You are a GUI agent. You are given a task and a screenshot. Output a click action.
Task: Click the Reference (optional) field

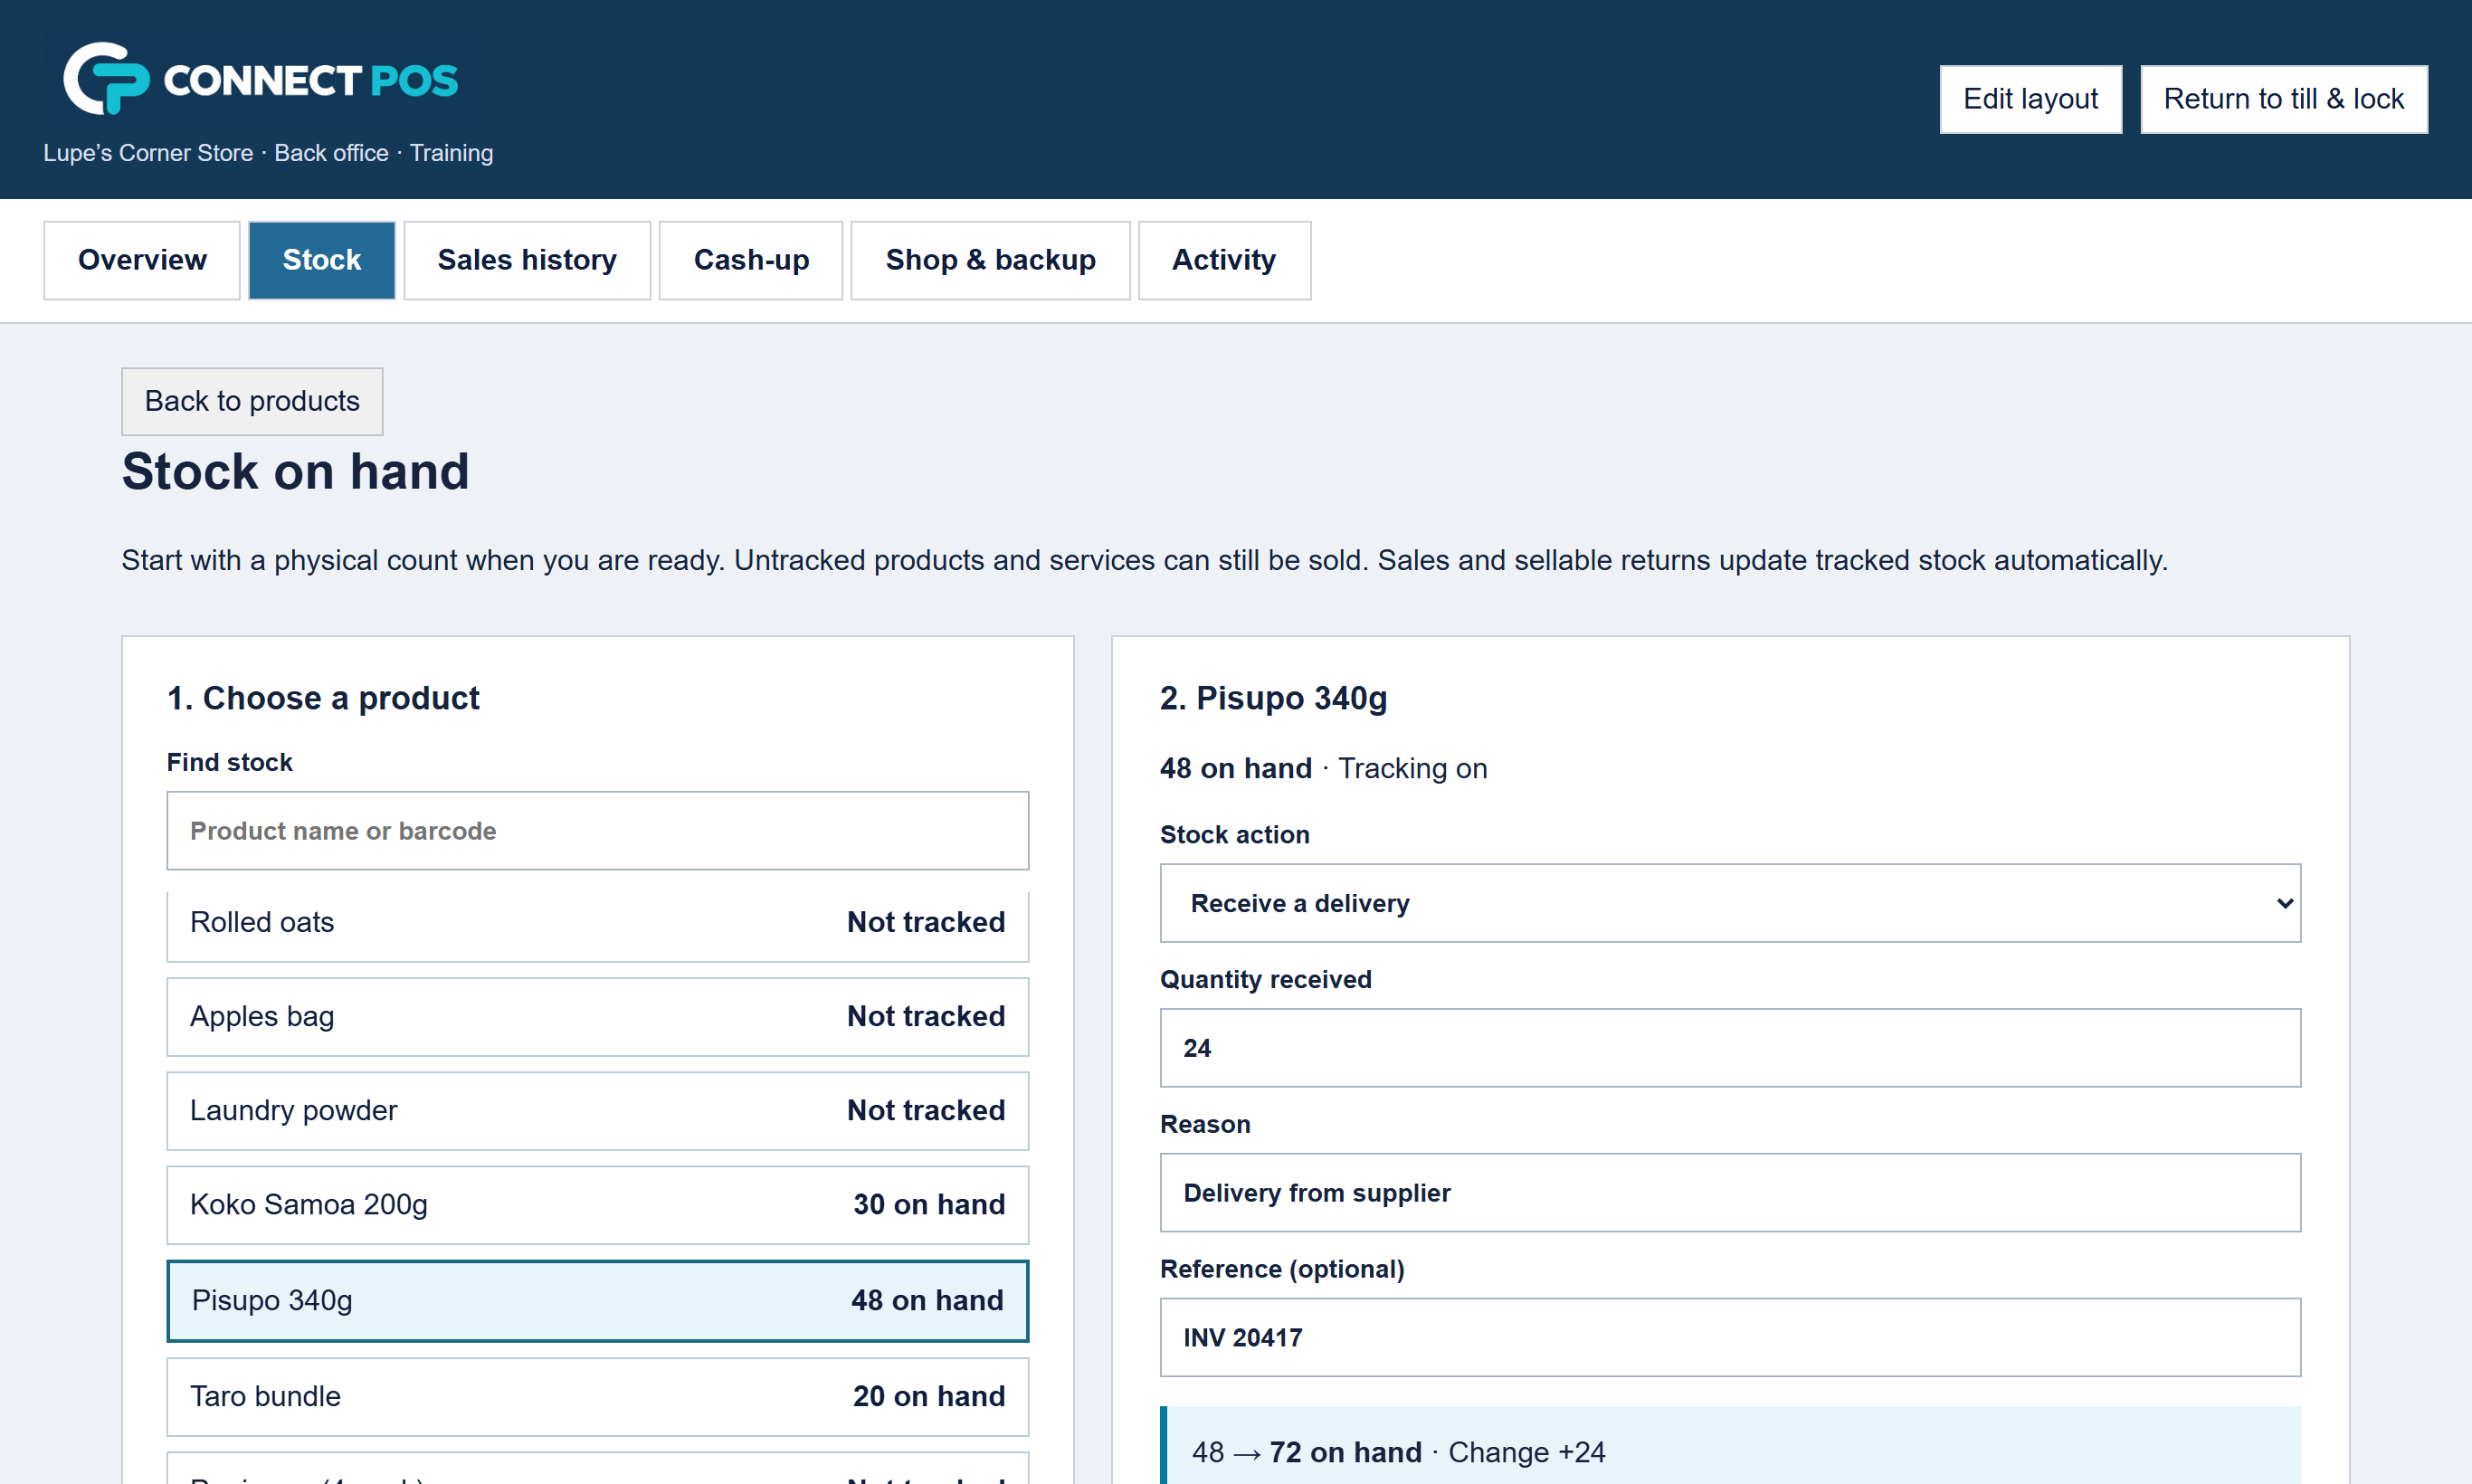[x=1730, y=1338]
